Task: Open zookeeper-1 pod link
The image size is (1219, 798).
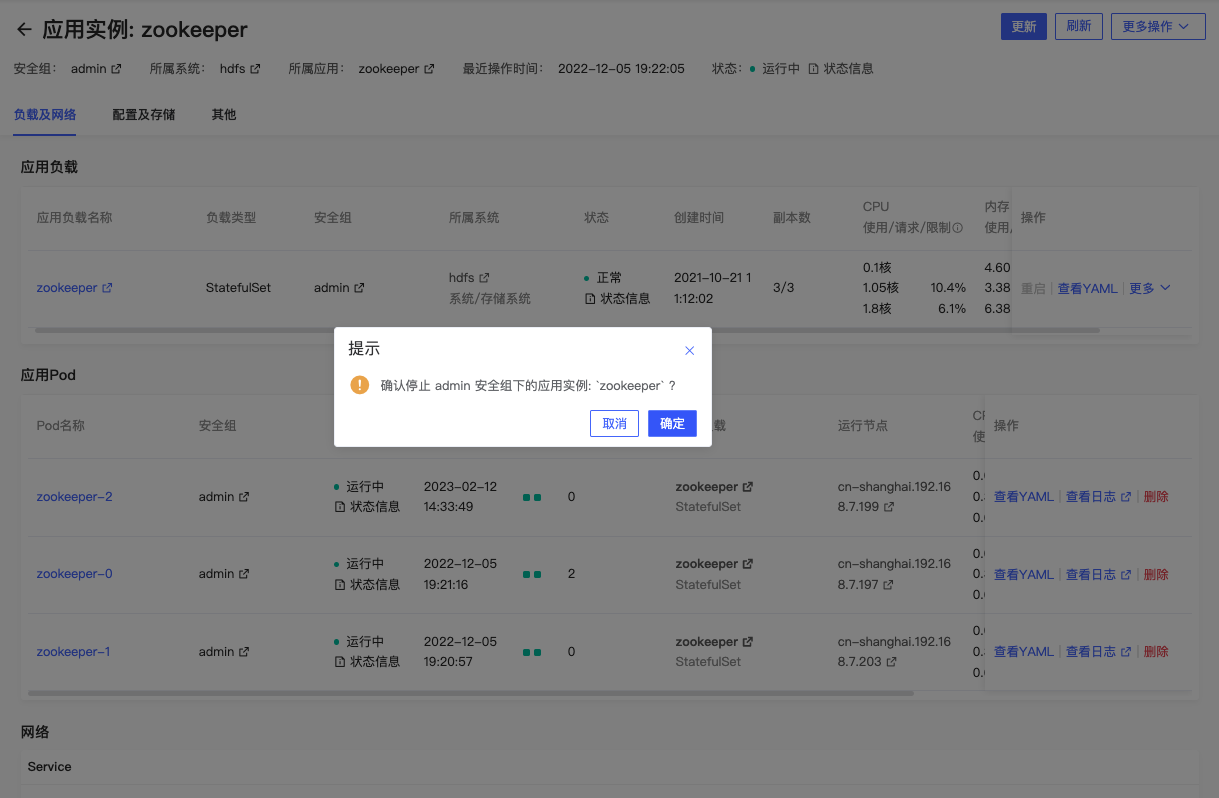Action: pos(73,652)
